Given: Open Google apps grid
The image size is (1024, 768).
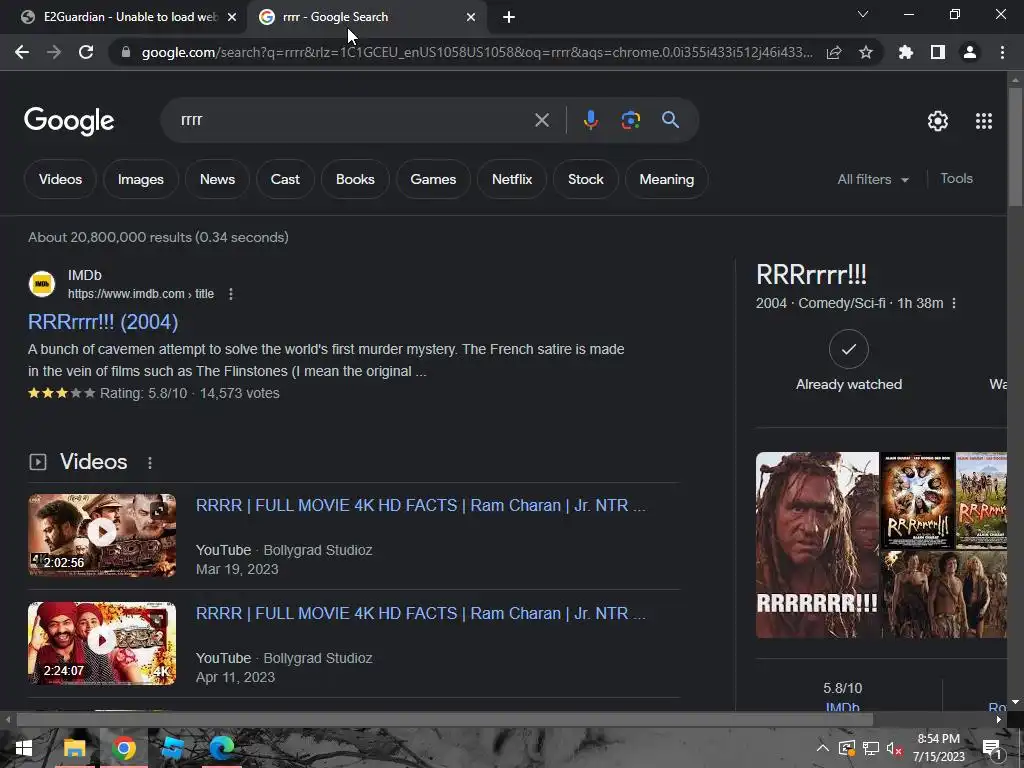Looking at the screenshot, I should [984, 121].
